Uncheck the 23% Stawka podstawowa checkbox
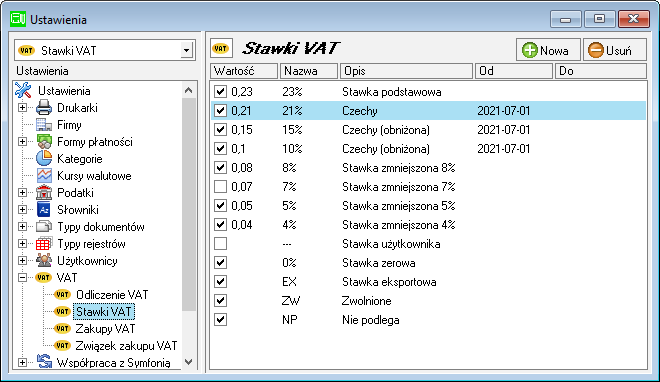This screenshot has width=660, height=382. [x=220, y=91]
